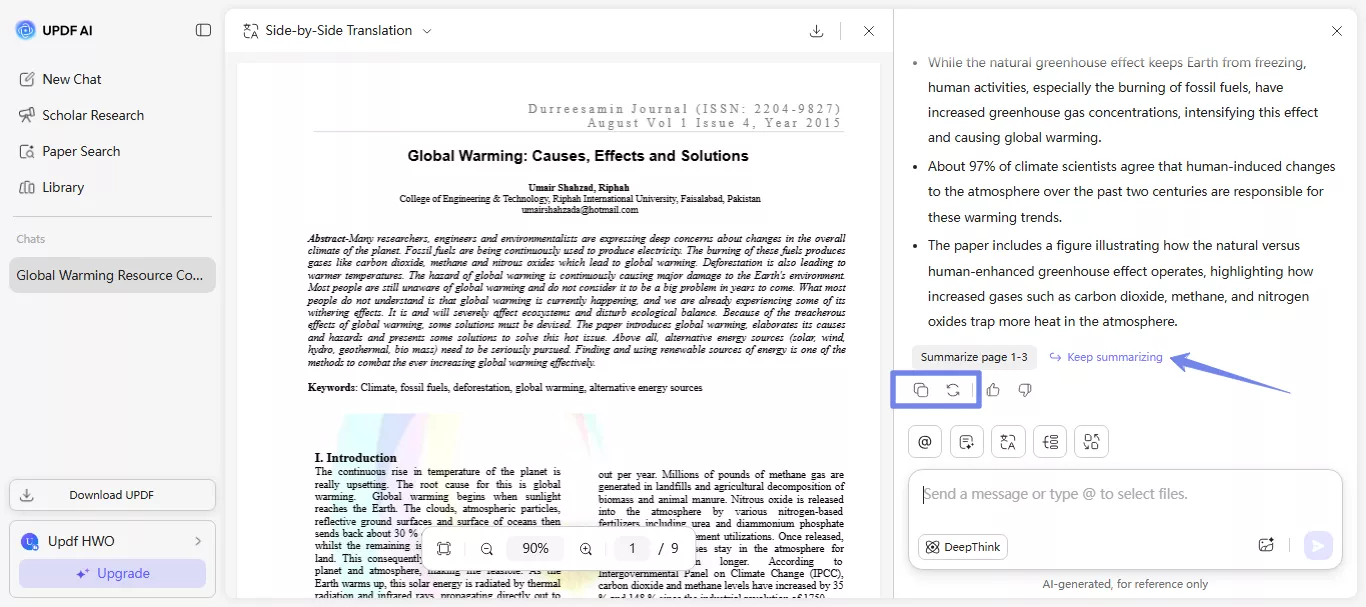
Task: Download the translated document
Action: 816,30
